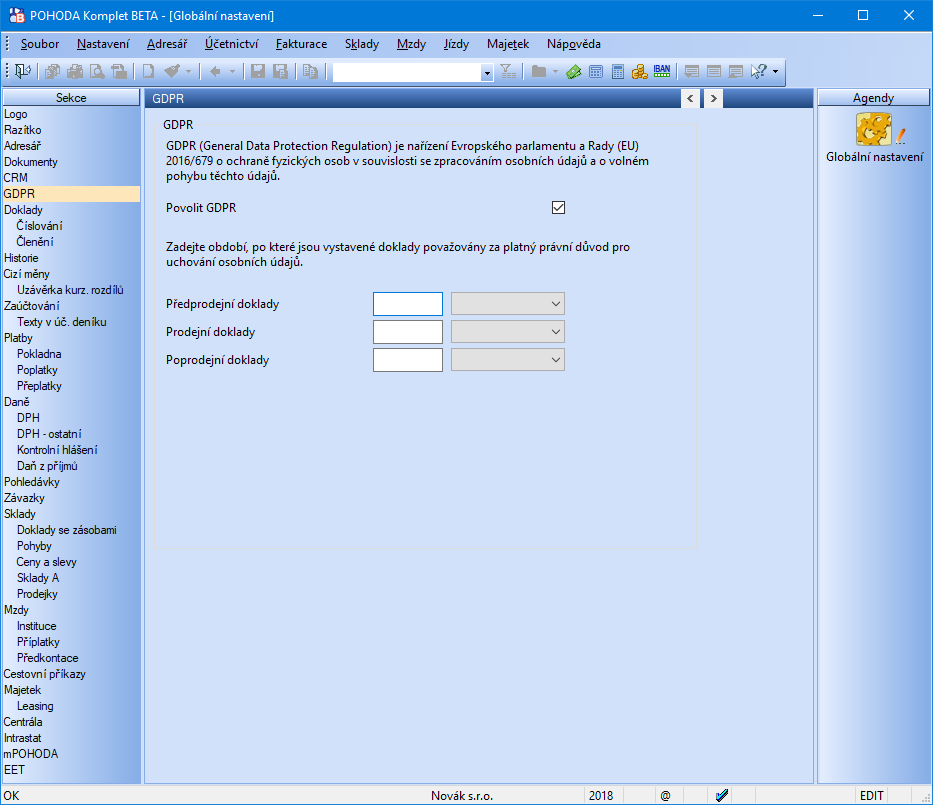
Task: Select the Logo section
Action: point(15,114)
